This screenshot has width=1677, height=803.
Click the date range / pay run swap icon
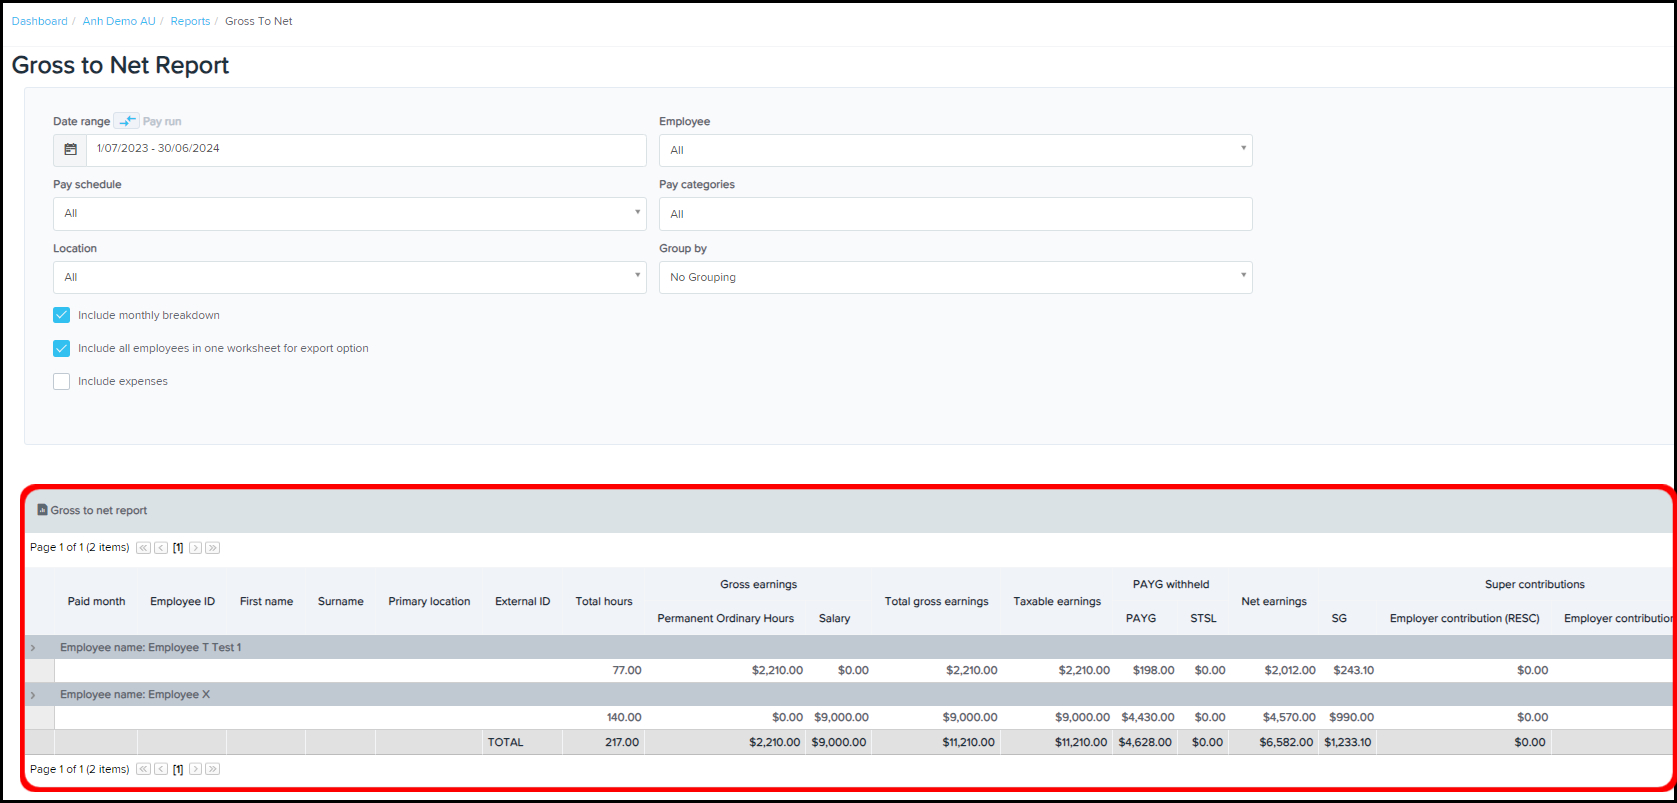(126, 121)
